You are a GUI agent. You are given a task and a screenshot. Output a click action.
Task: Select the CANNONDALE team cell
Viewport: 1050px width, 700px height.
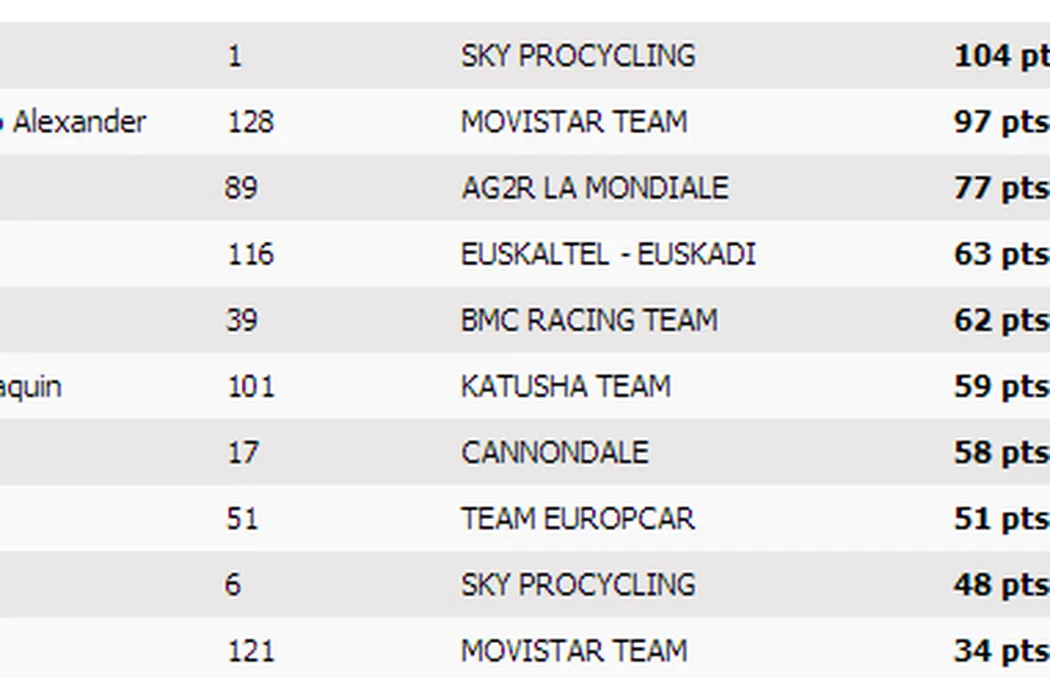click(554, 452)
